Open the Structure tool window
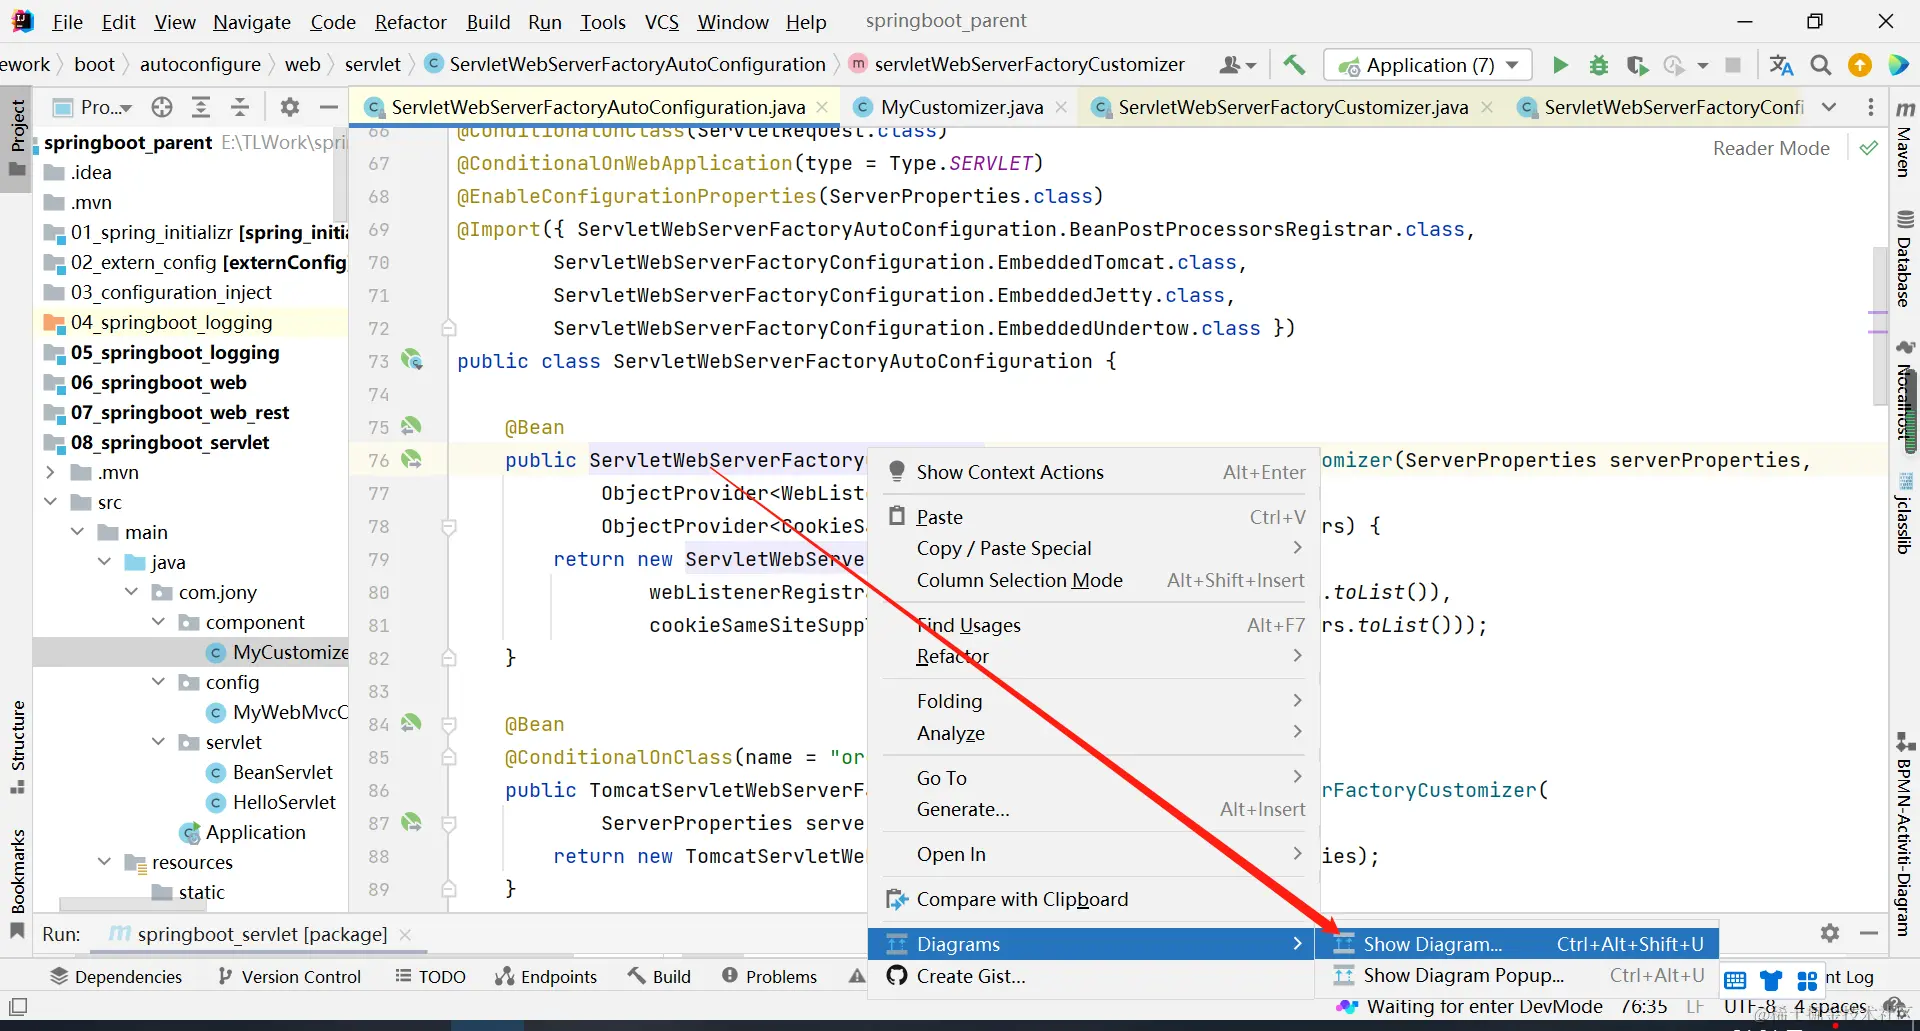1920x1031 pixels. coord(17,746)
